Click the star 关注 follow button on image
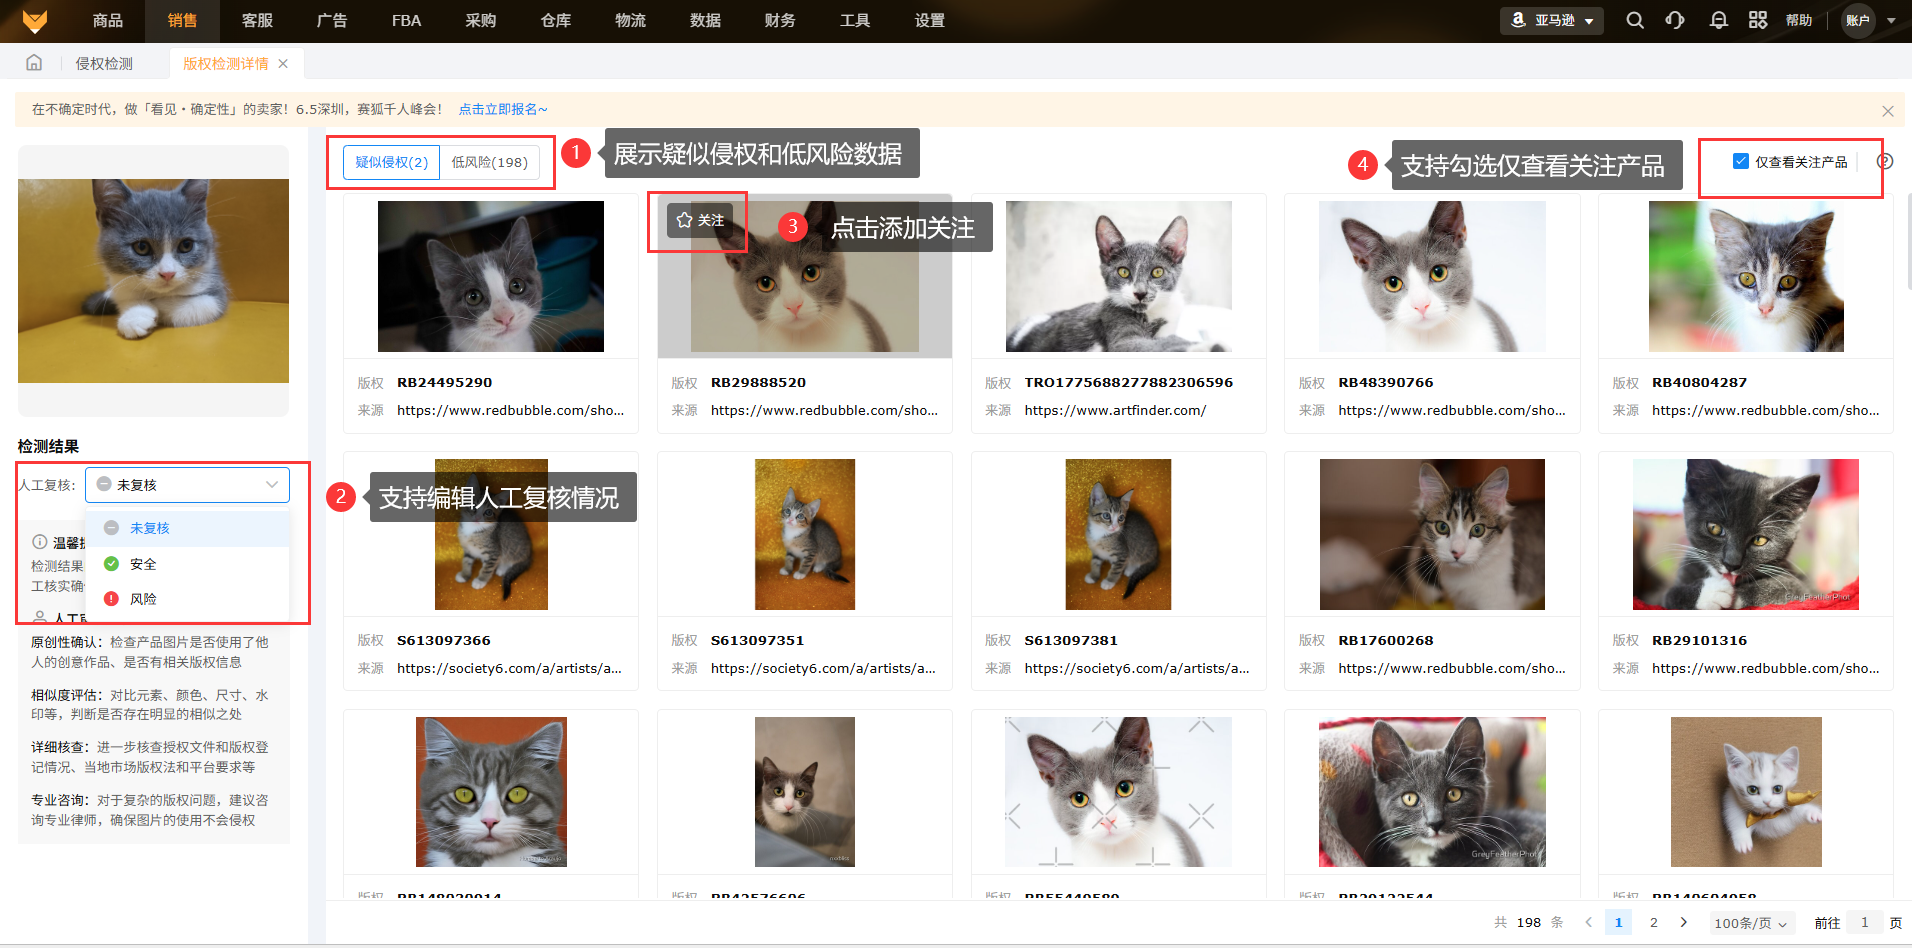Image resolution: width=1912 pixels, height=948 pixels. pos(700,220)
